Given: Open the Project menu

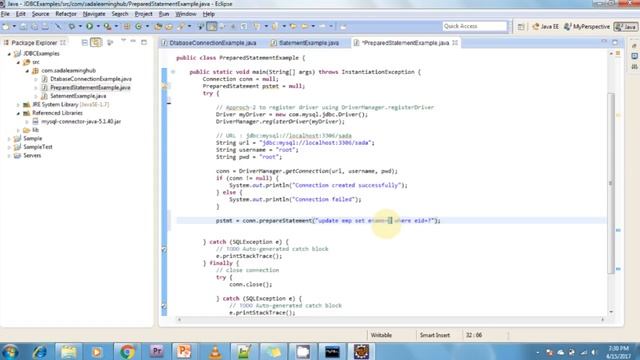Looking at the screenshot, I should [143, 14].
